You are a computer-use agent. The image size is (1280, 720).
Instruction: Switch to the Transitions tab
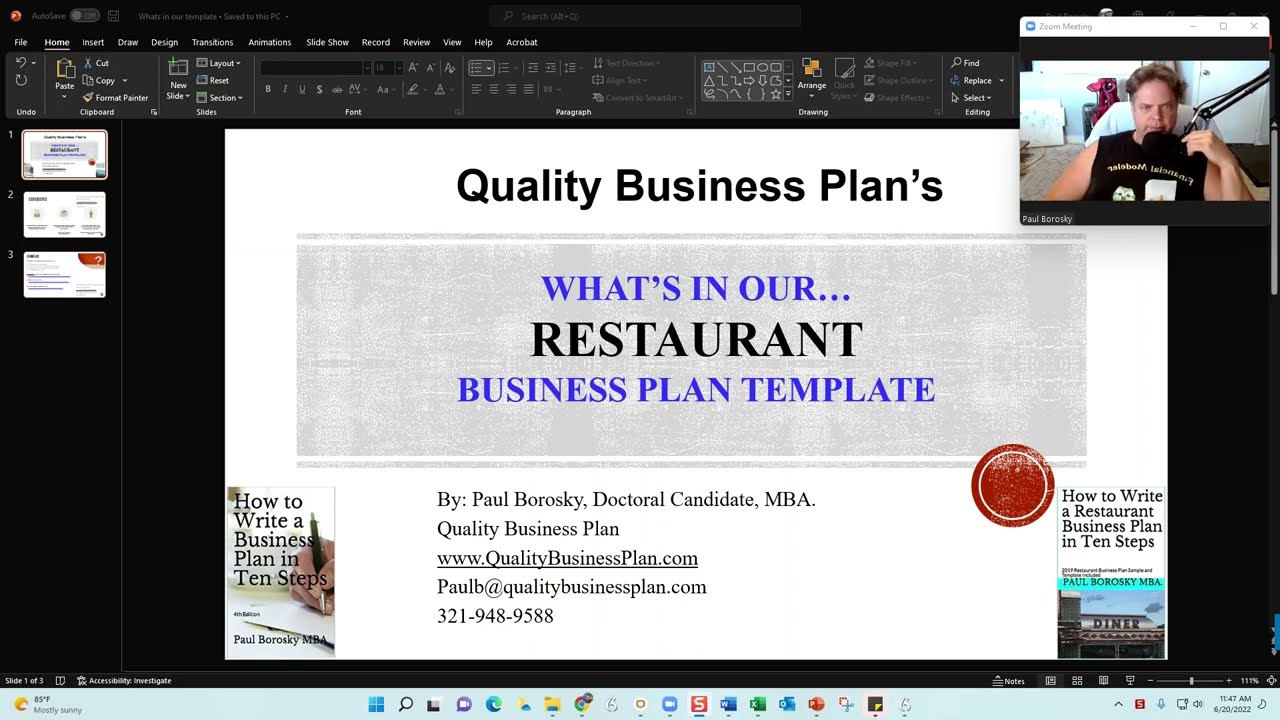[212, 42]
